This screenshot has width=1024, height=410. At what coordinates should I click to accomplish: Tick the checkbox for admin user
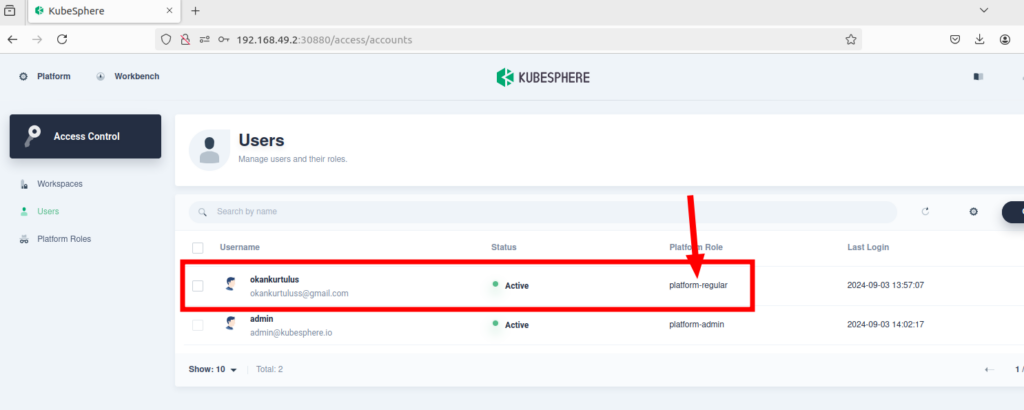[x=198, y=324]
